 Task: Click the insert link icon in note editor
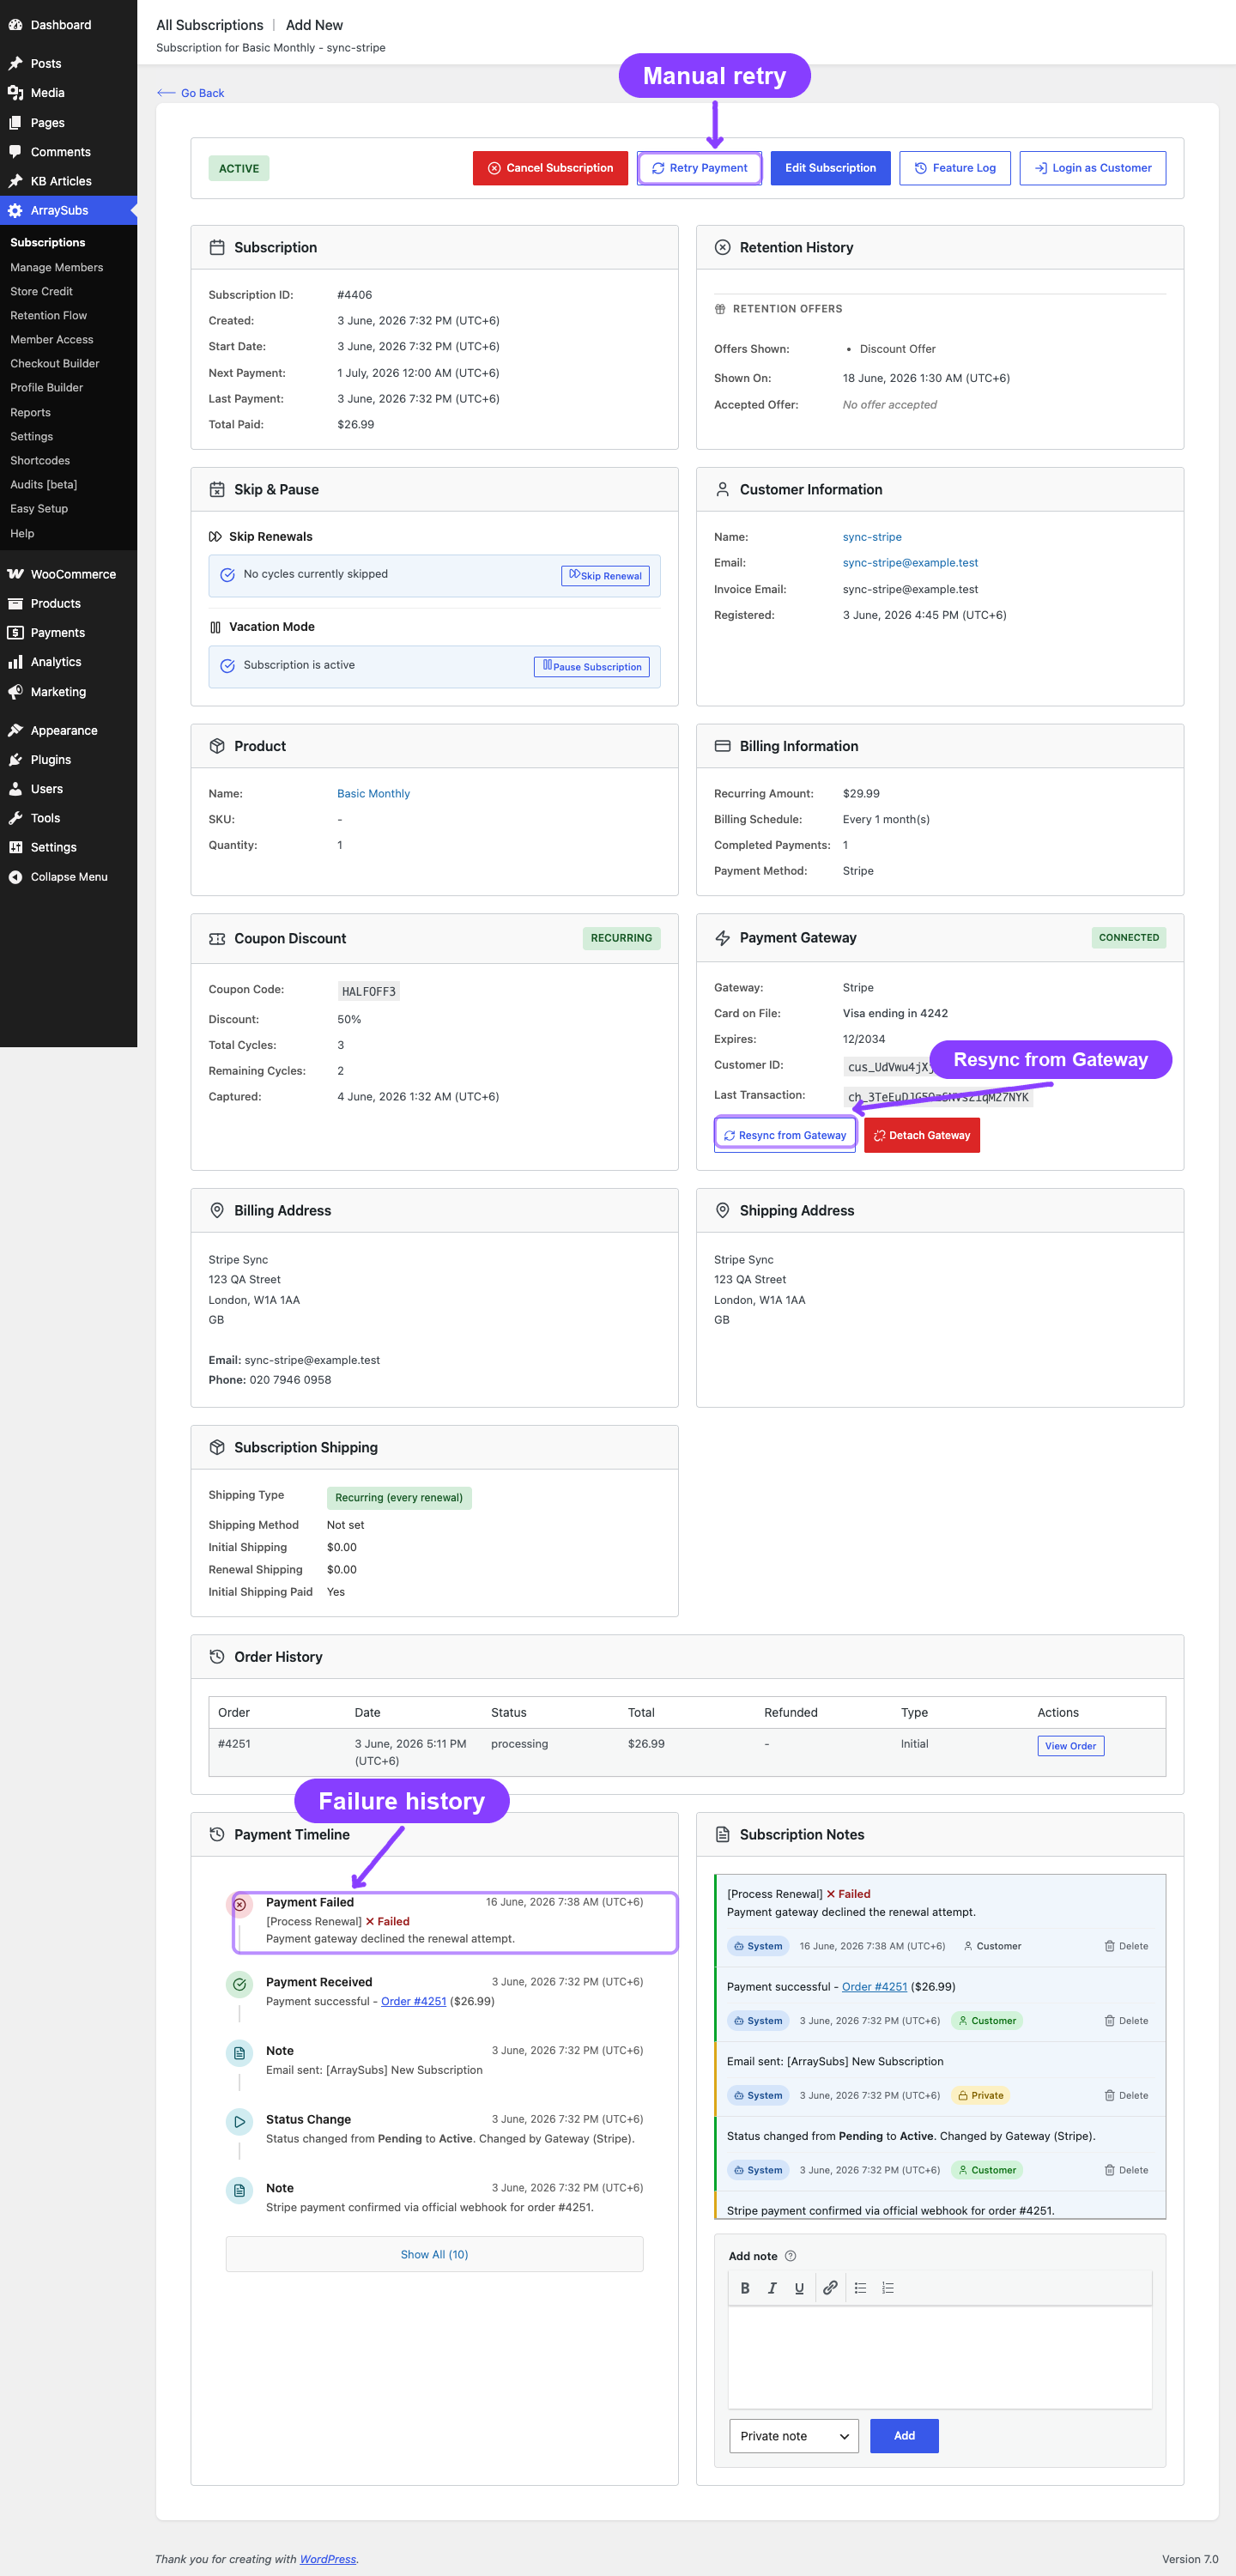pyautogui.click(x=830, y=2287)
